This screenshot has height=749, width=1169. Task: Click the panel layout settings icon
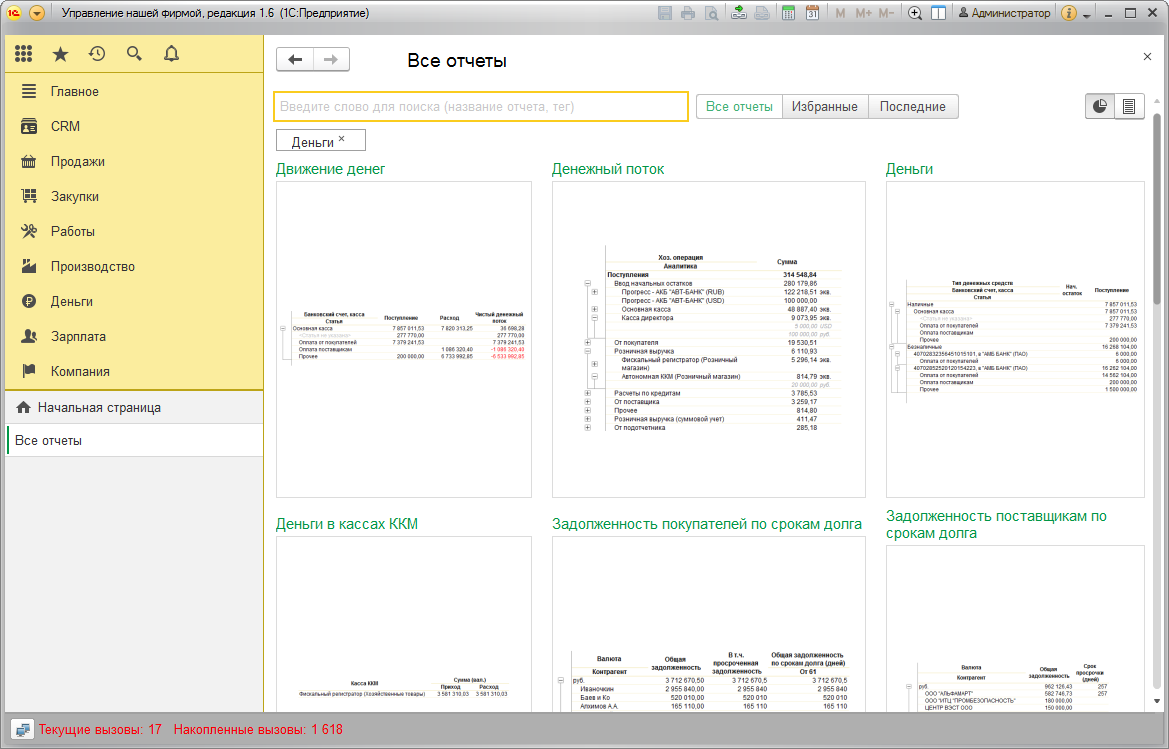pos(939,13)
